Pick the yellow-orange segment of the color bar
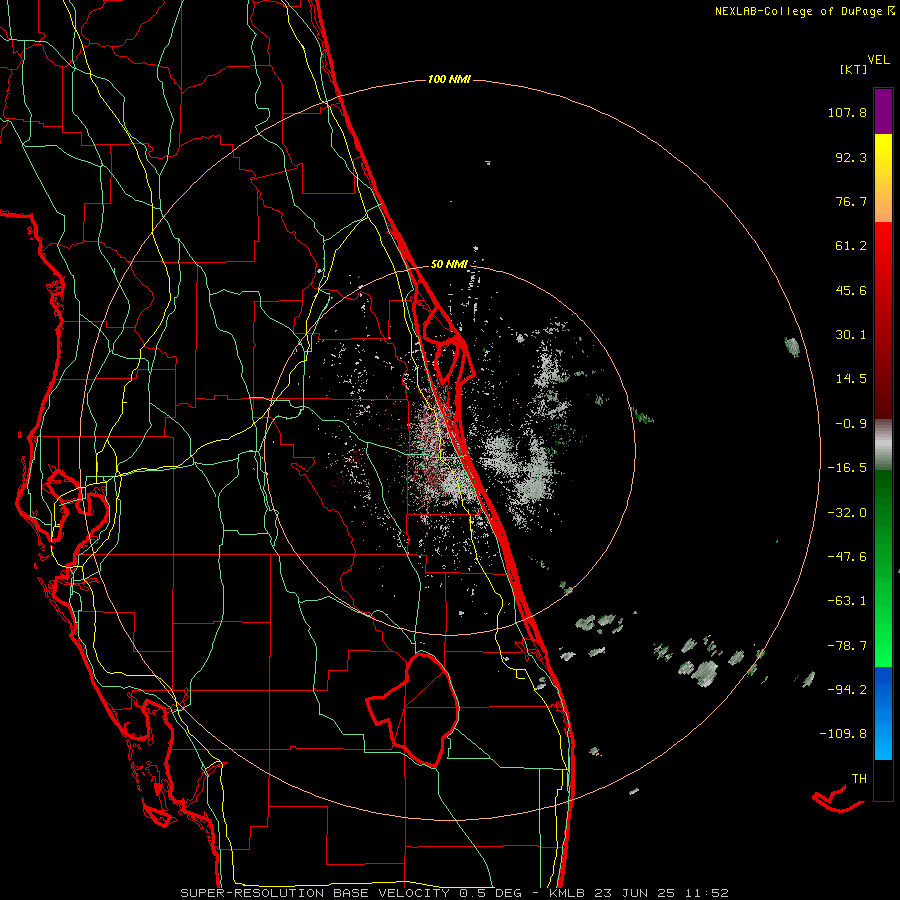This screenshot has width=900, height=900. tap(883, 178)
